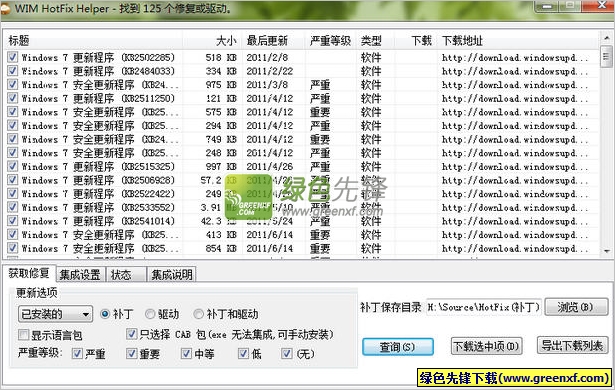
Task: Click the 575 KB size cell
Action: [x=221, y=112]
